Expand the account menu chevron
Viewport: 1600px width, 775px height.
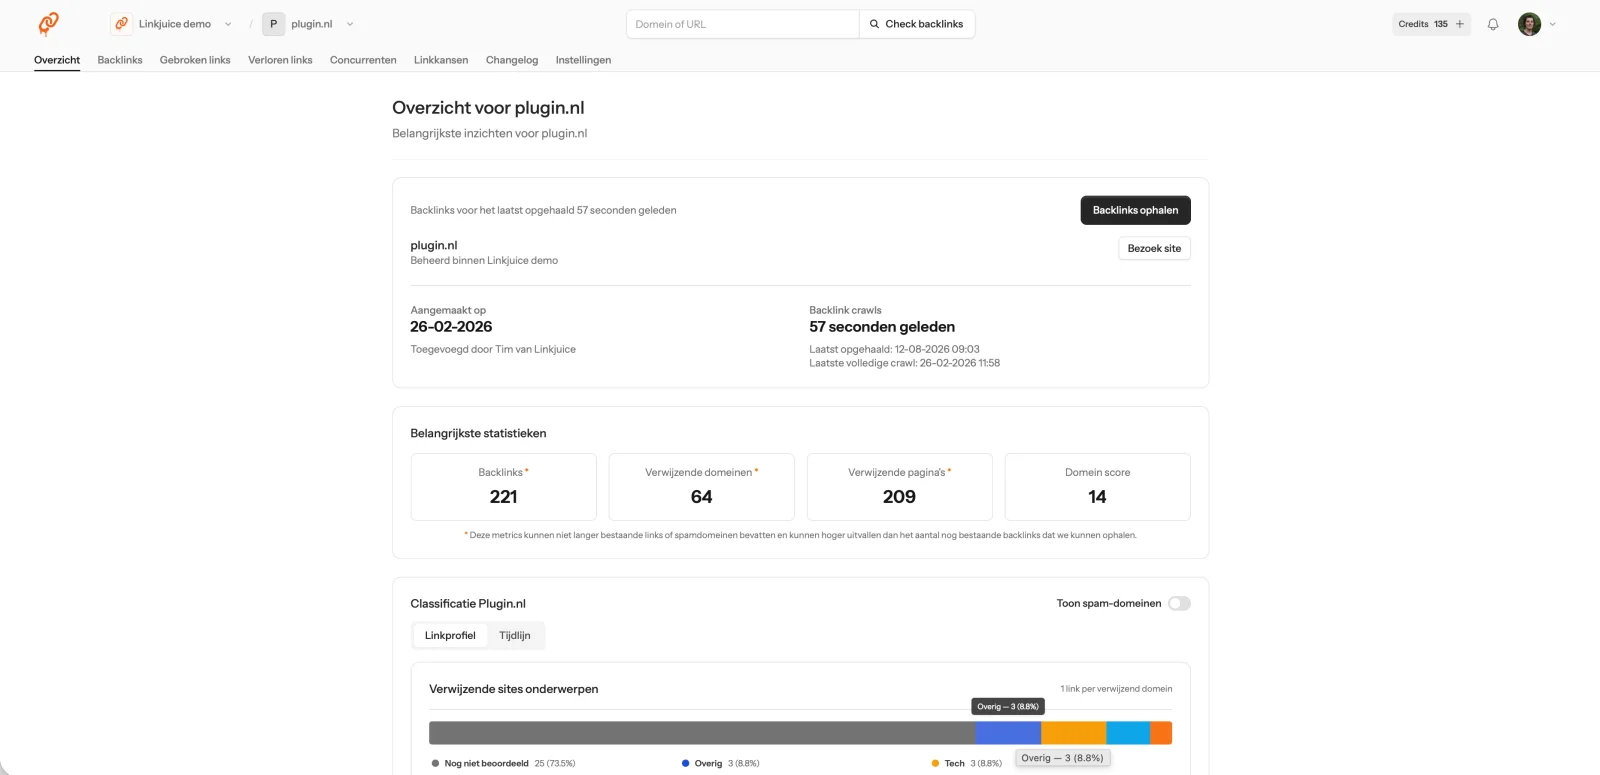1552,24
